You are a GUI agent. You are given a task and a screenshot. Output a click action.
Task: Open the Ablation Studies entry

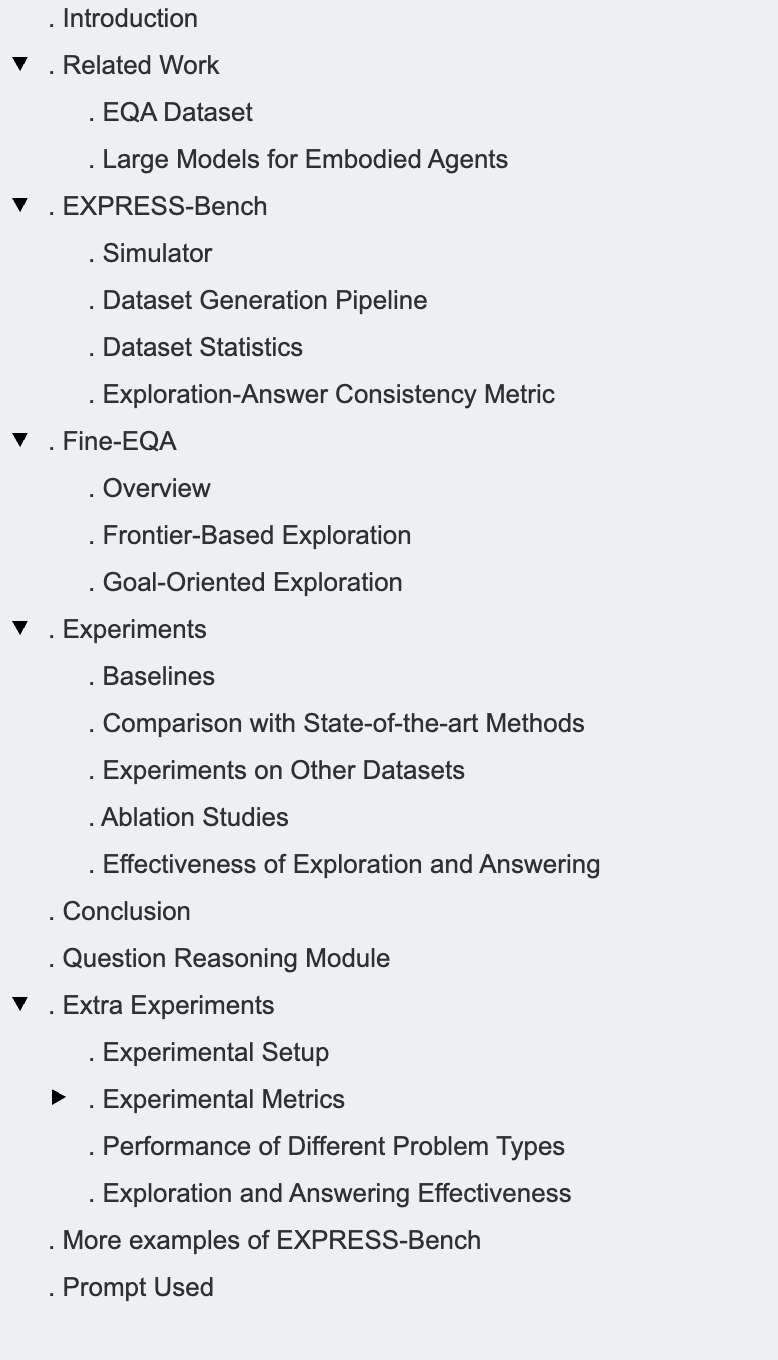pyautogui.click(x=194, y=817)
